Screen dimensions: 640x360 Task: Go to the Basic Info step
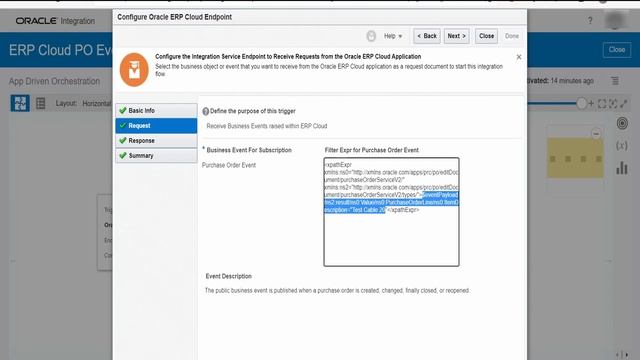156,111
